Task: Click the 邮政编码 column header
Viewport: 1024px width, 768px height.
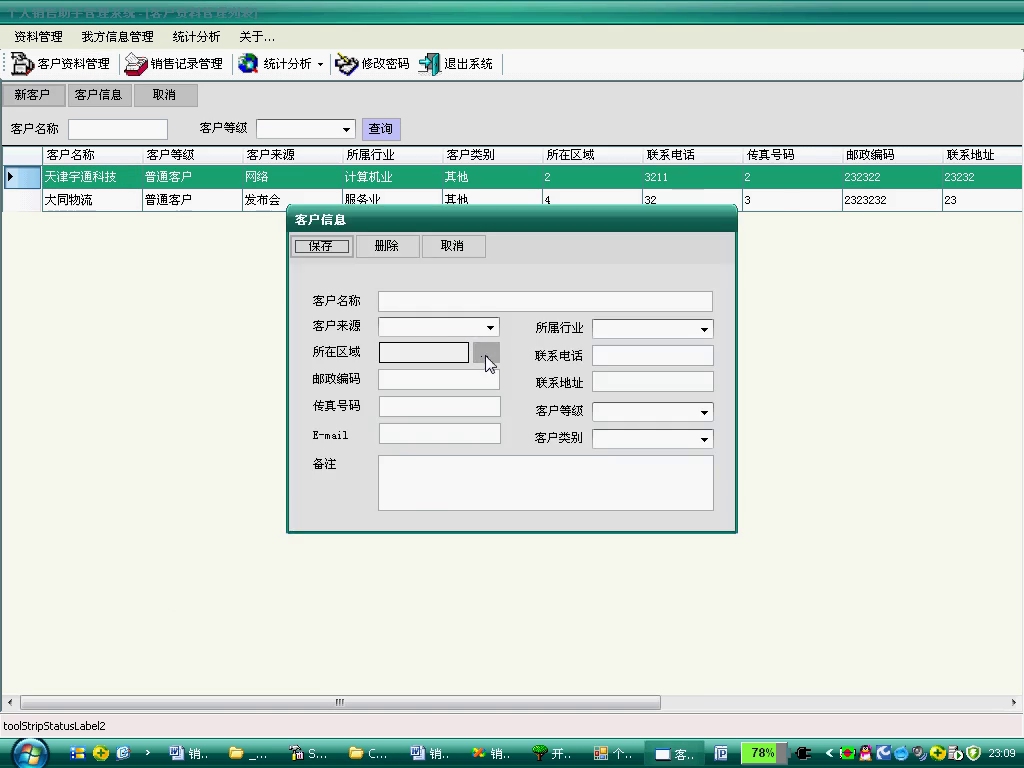Action: [892, 155]
